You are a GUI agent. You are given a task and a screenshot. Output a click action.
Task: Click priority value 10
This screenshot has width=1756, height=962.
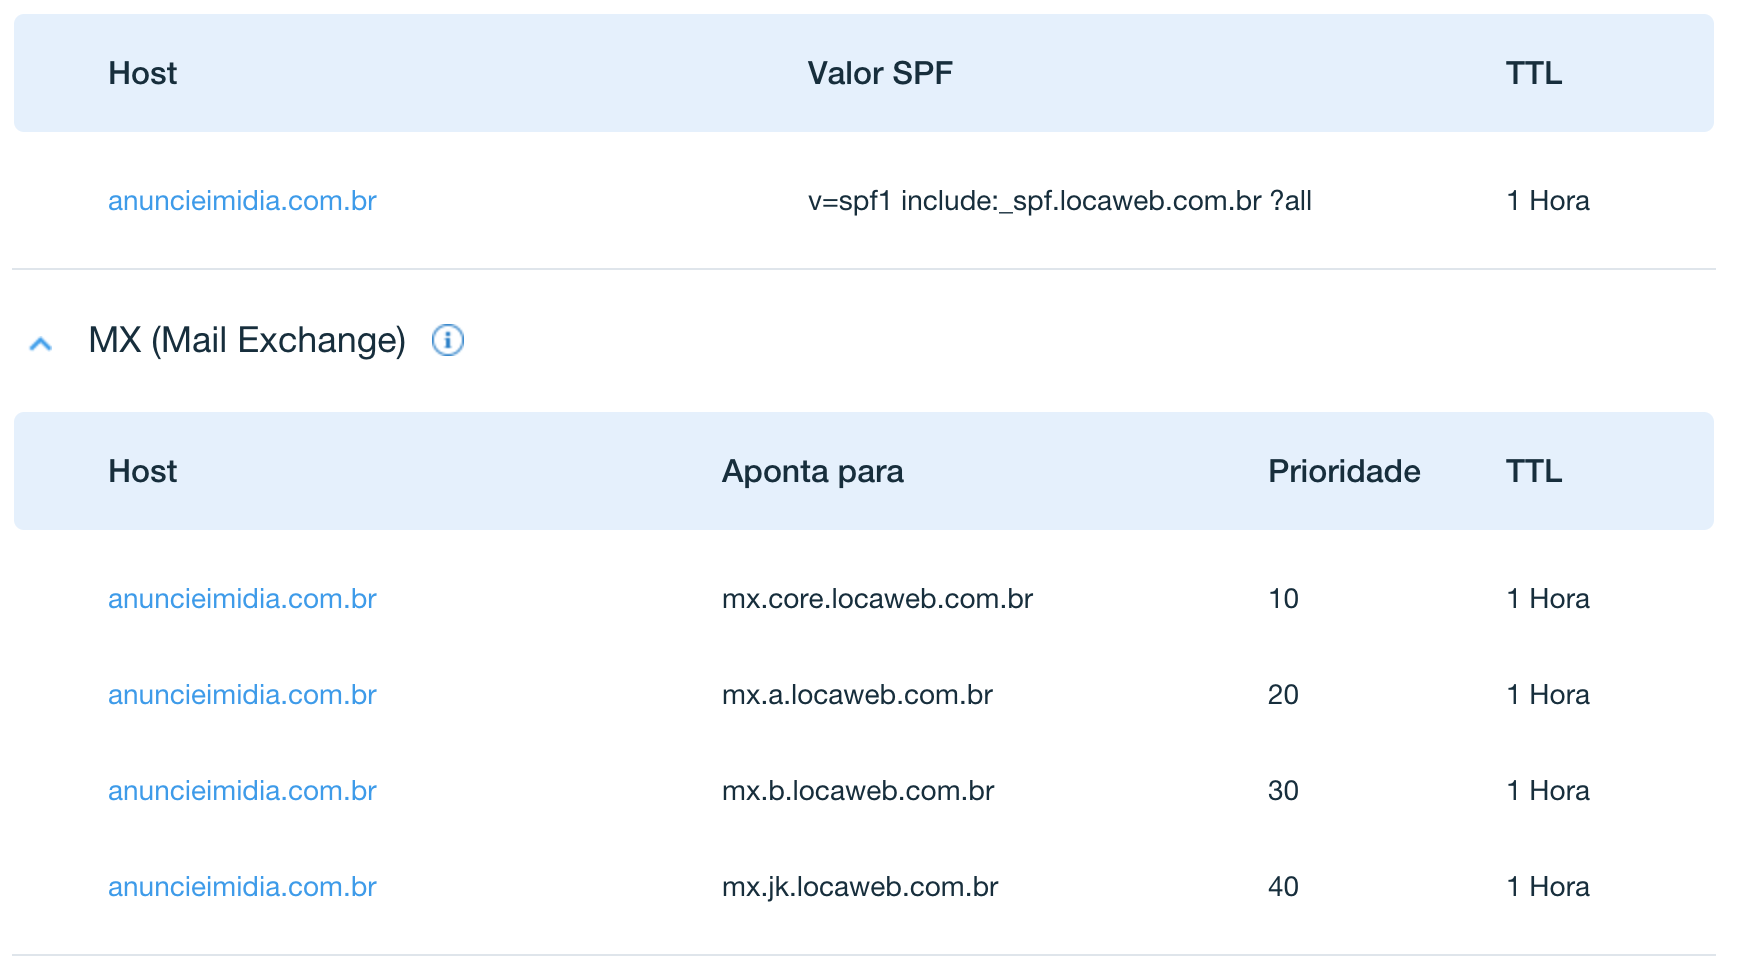pyautogui.click(x=1283, y=599)
